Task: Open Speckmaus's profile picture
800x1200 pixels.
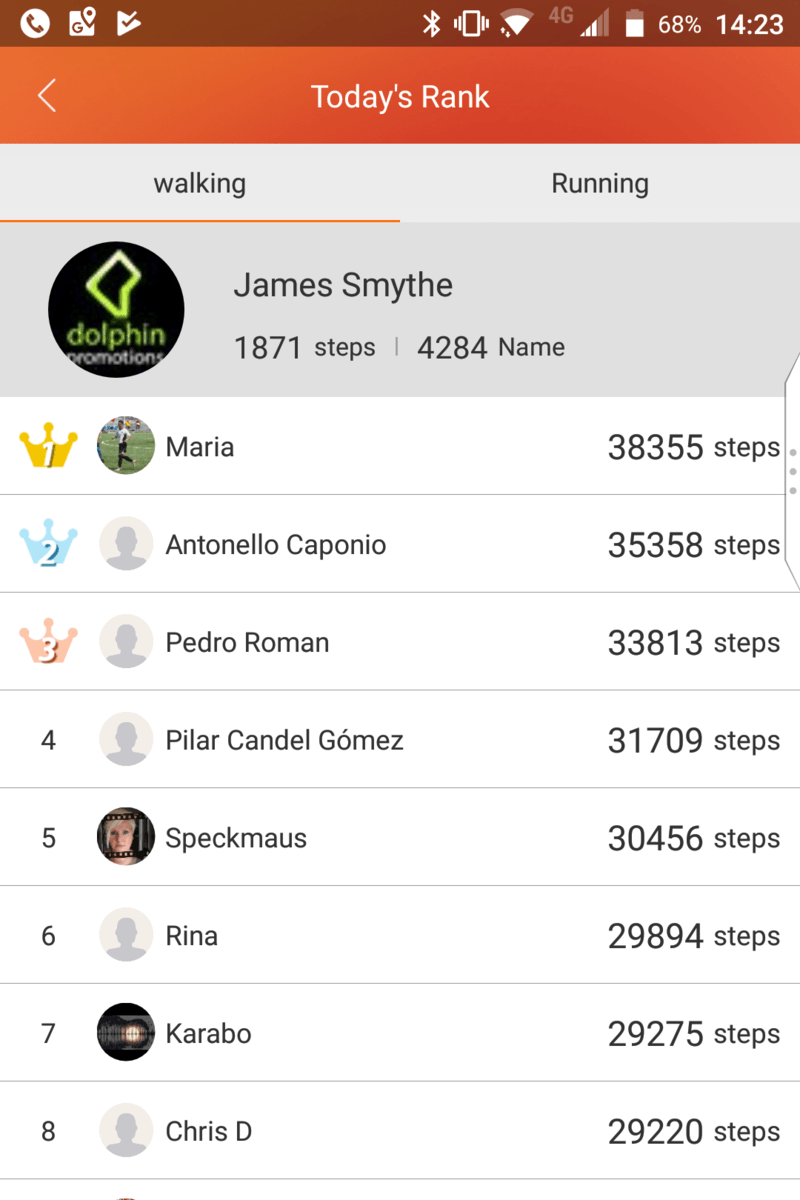Action: 126,837
